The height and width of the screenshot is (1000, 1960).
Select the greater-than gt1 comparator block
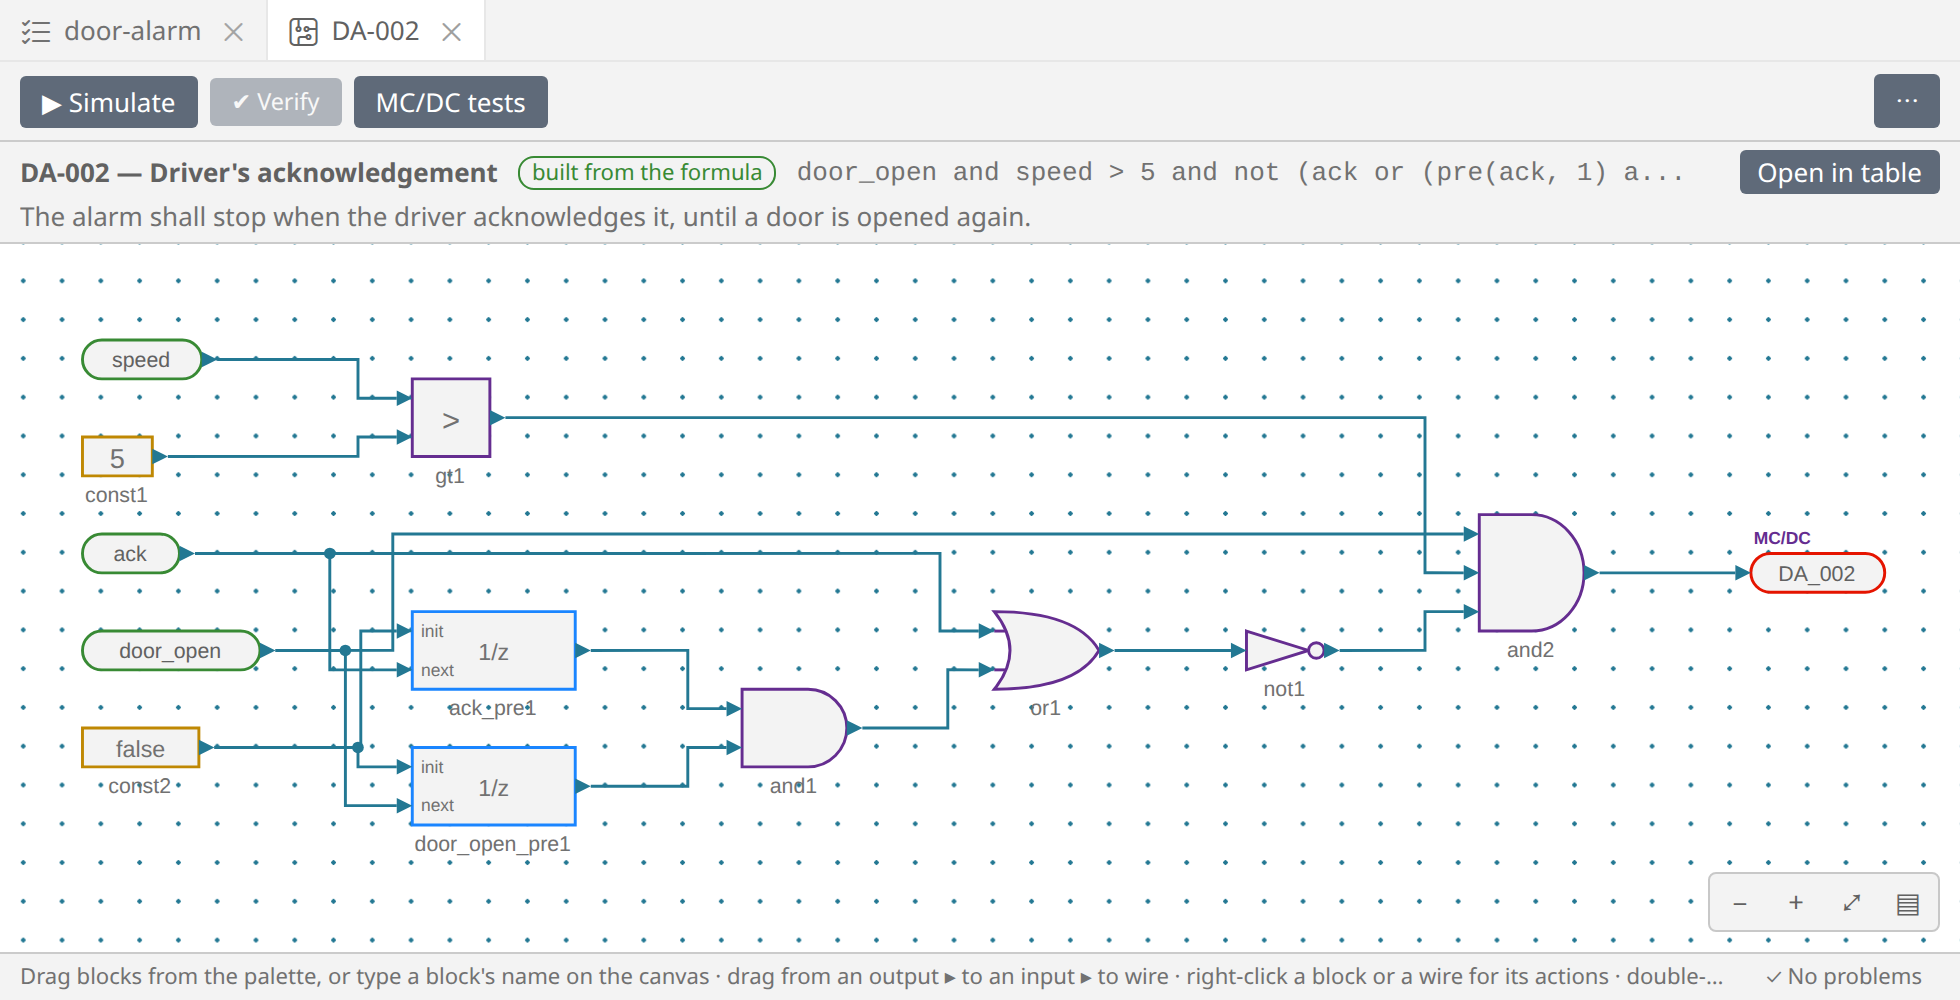pos(451,418)
